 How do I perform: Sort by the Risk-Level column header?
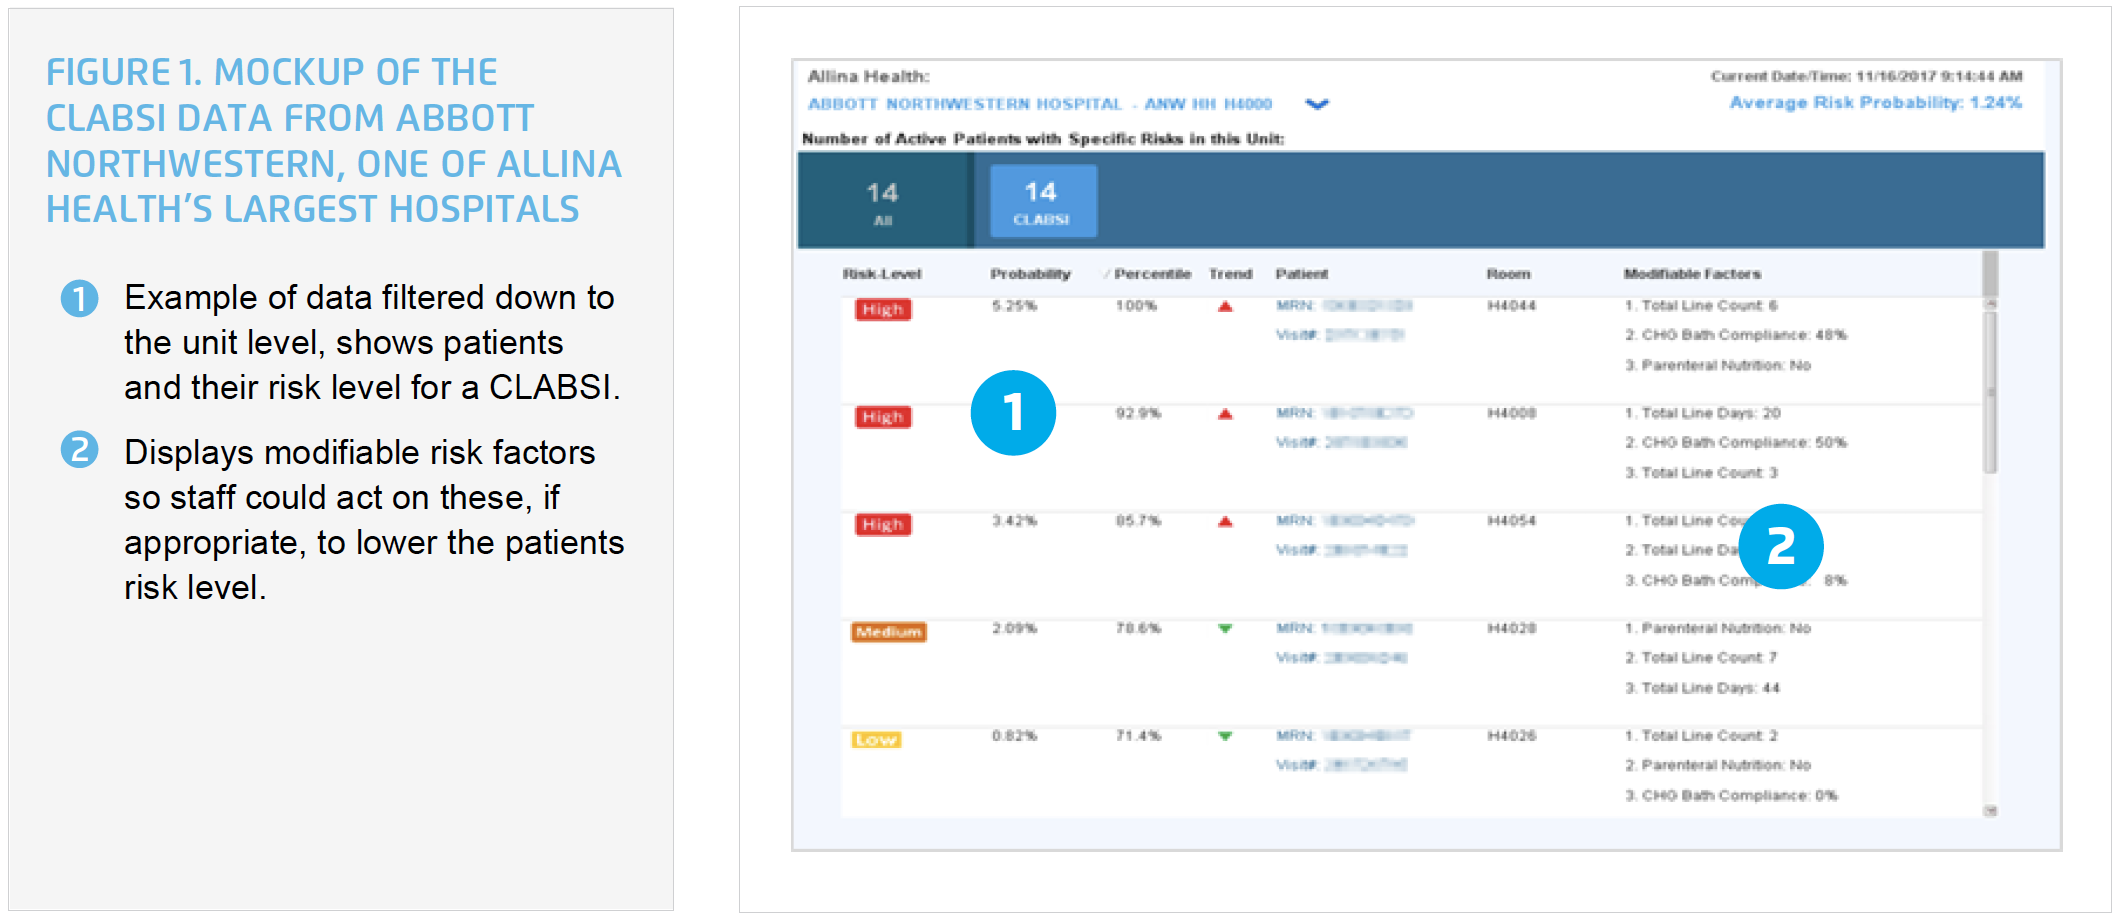click(881, 274)
